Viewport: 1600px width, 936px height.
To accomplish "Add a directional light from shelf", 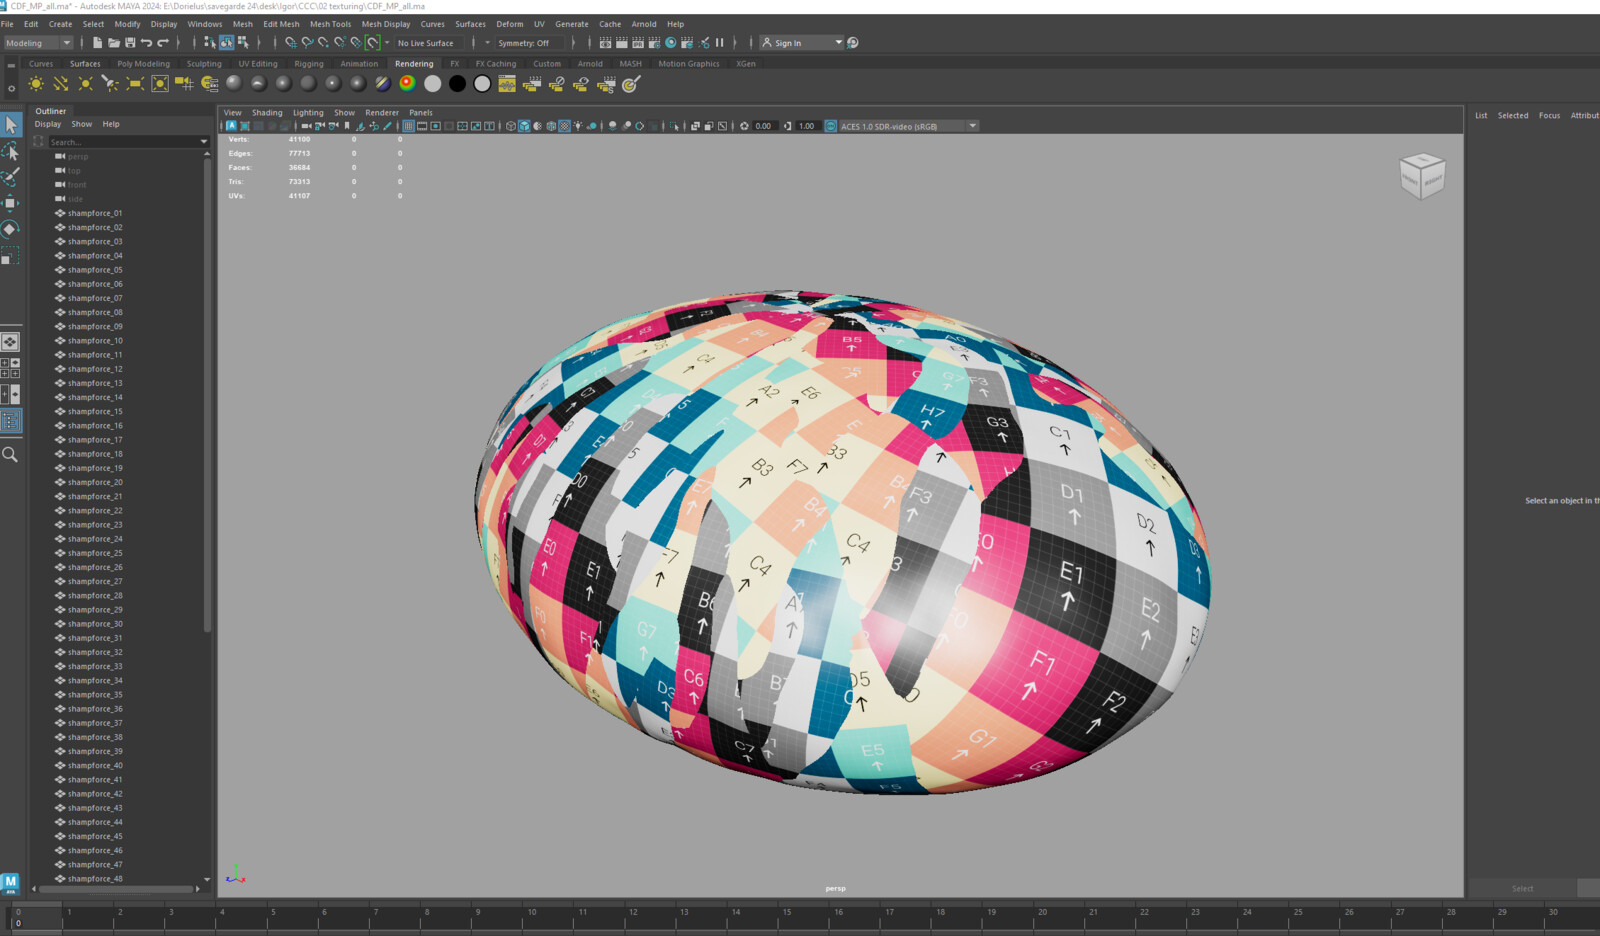I will [x=60, y=84].
